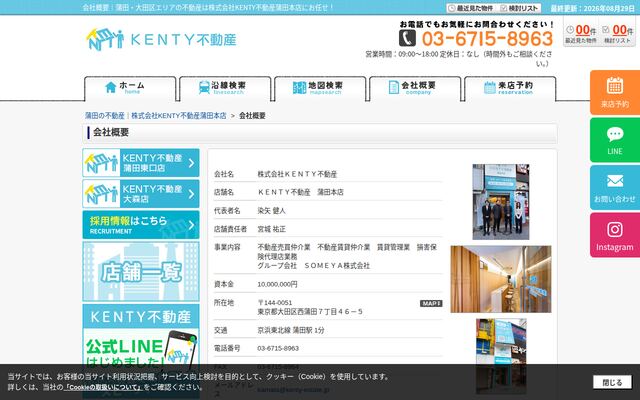The image size is (640, 400).
Task: Click 会社概要 page heading
Action: pyautogui.click(x=111, y=132)
